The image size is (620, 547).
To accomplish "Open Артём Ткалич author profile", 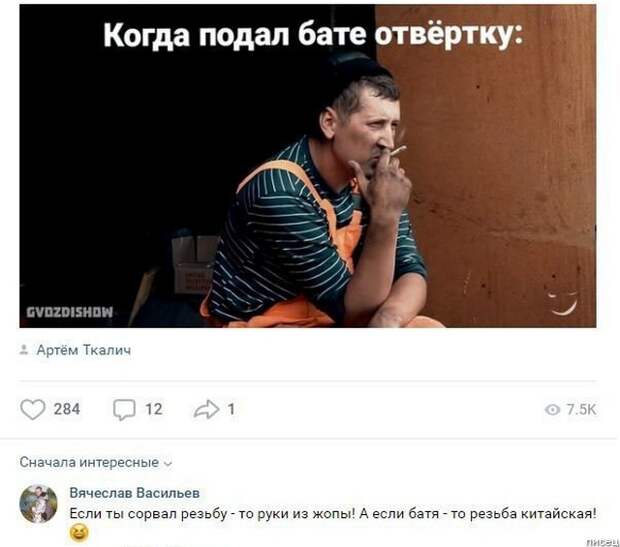I will point(84,350).
